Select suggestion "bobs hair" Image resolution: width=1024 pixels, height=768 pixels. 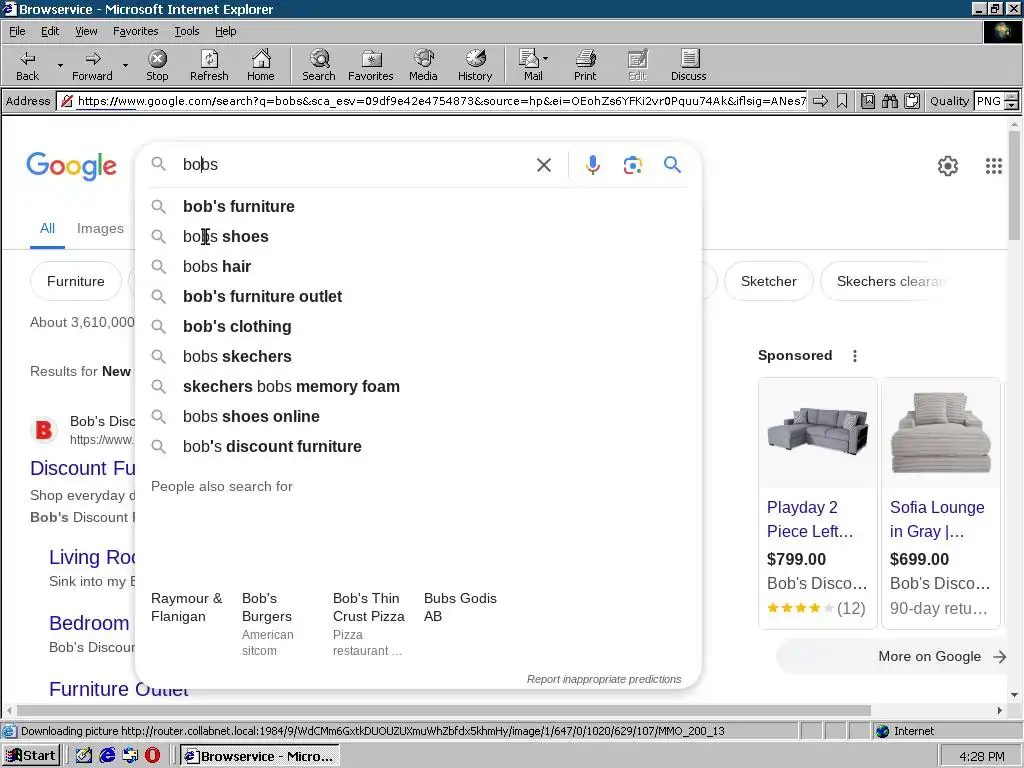pos(418,266)
